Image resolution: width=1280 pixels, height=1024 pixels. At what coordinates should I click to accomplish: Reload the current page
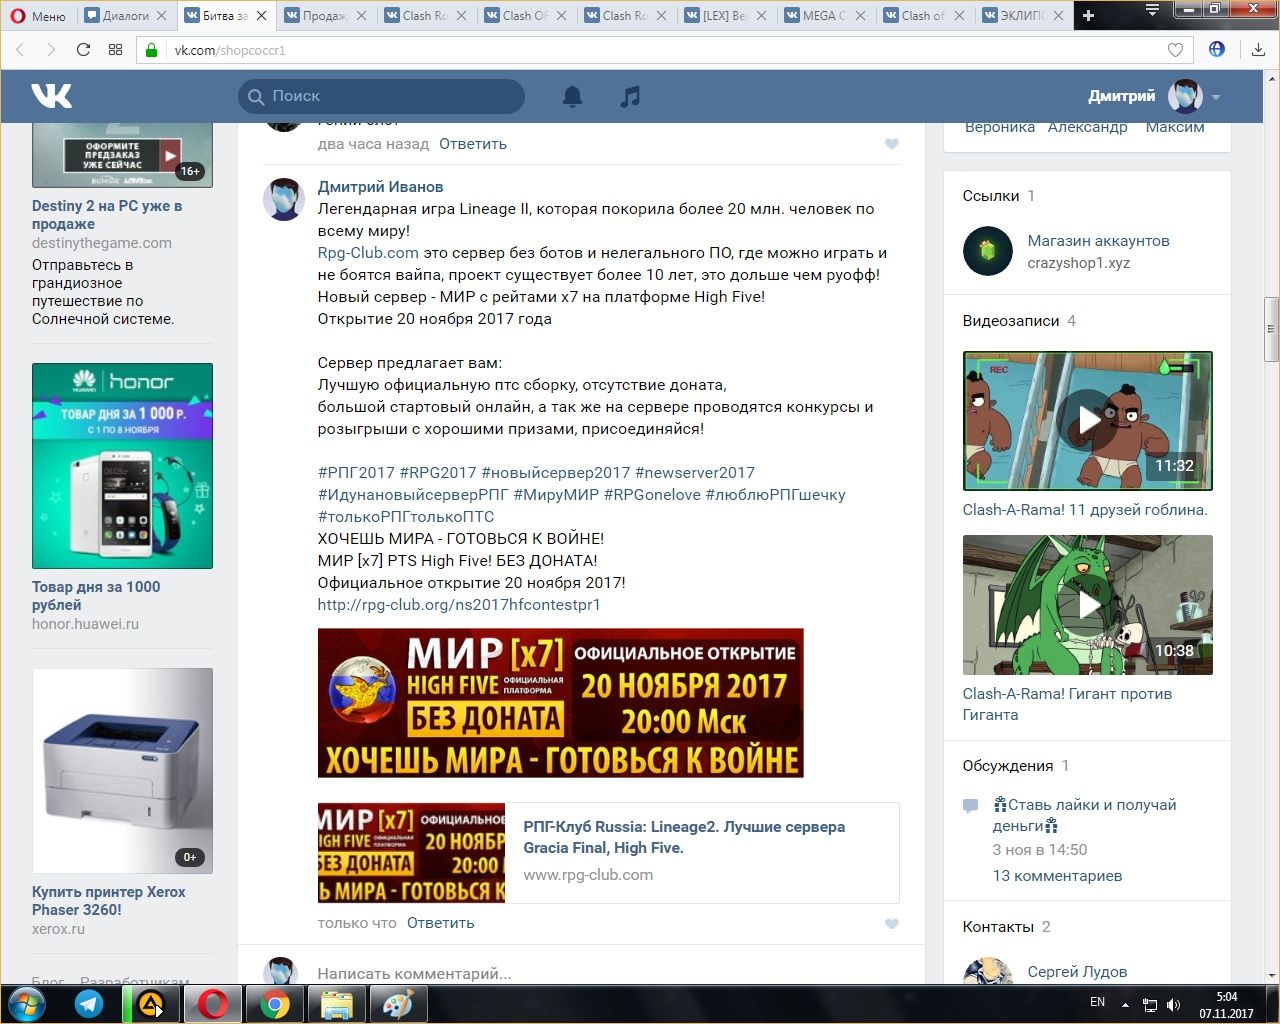[83, 50]
